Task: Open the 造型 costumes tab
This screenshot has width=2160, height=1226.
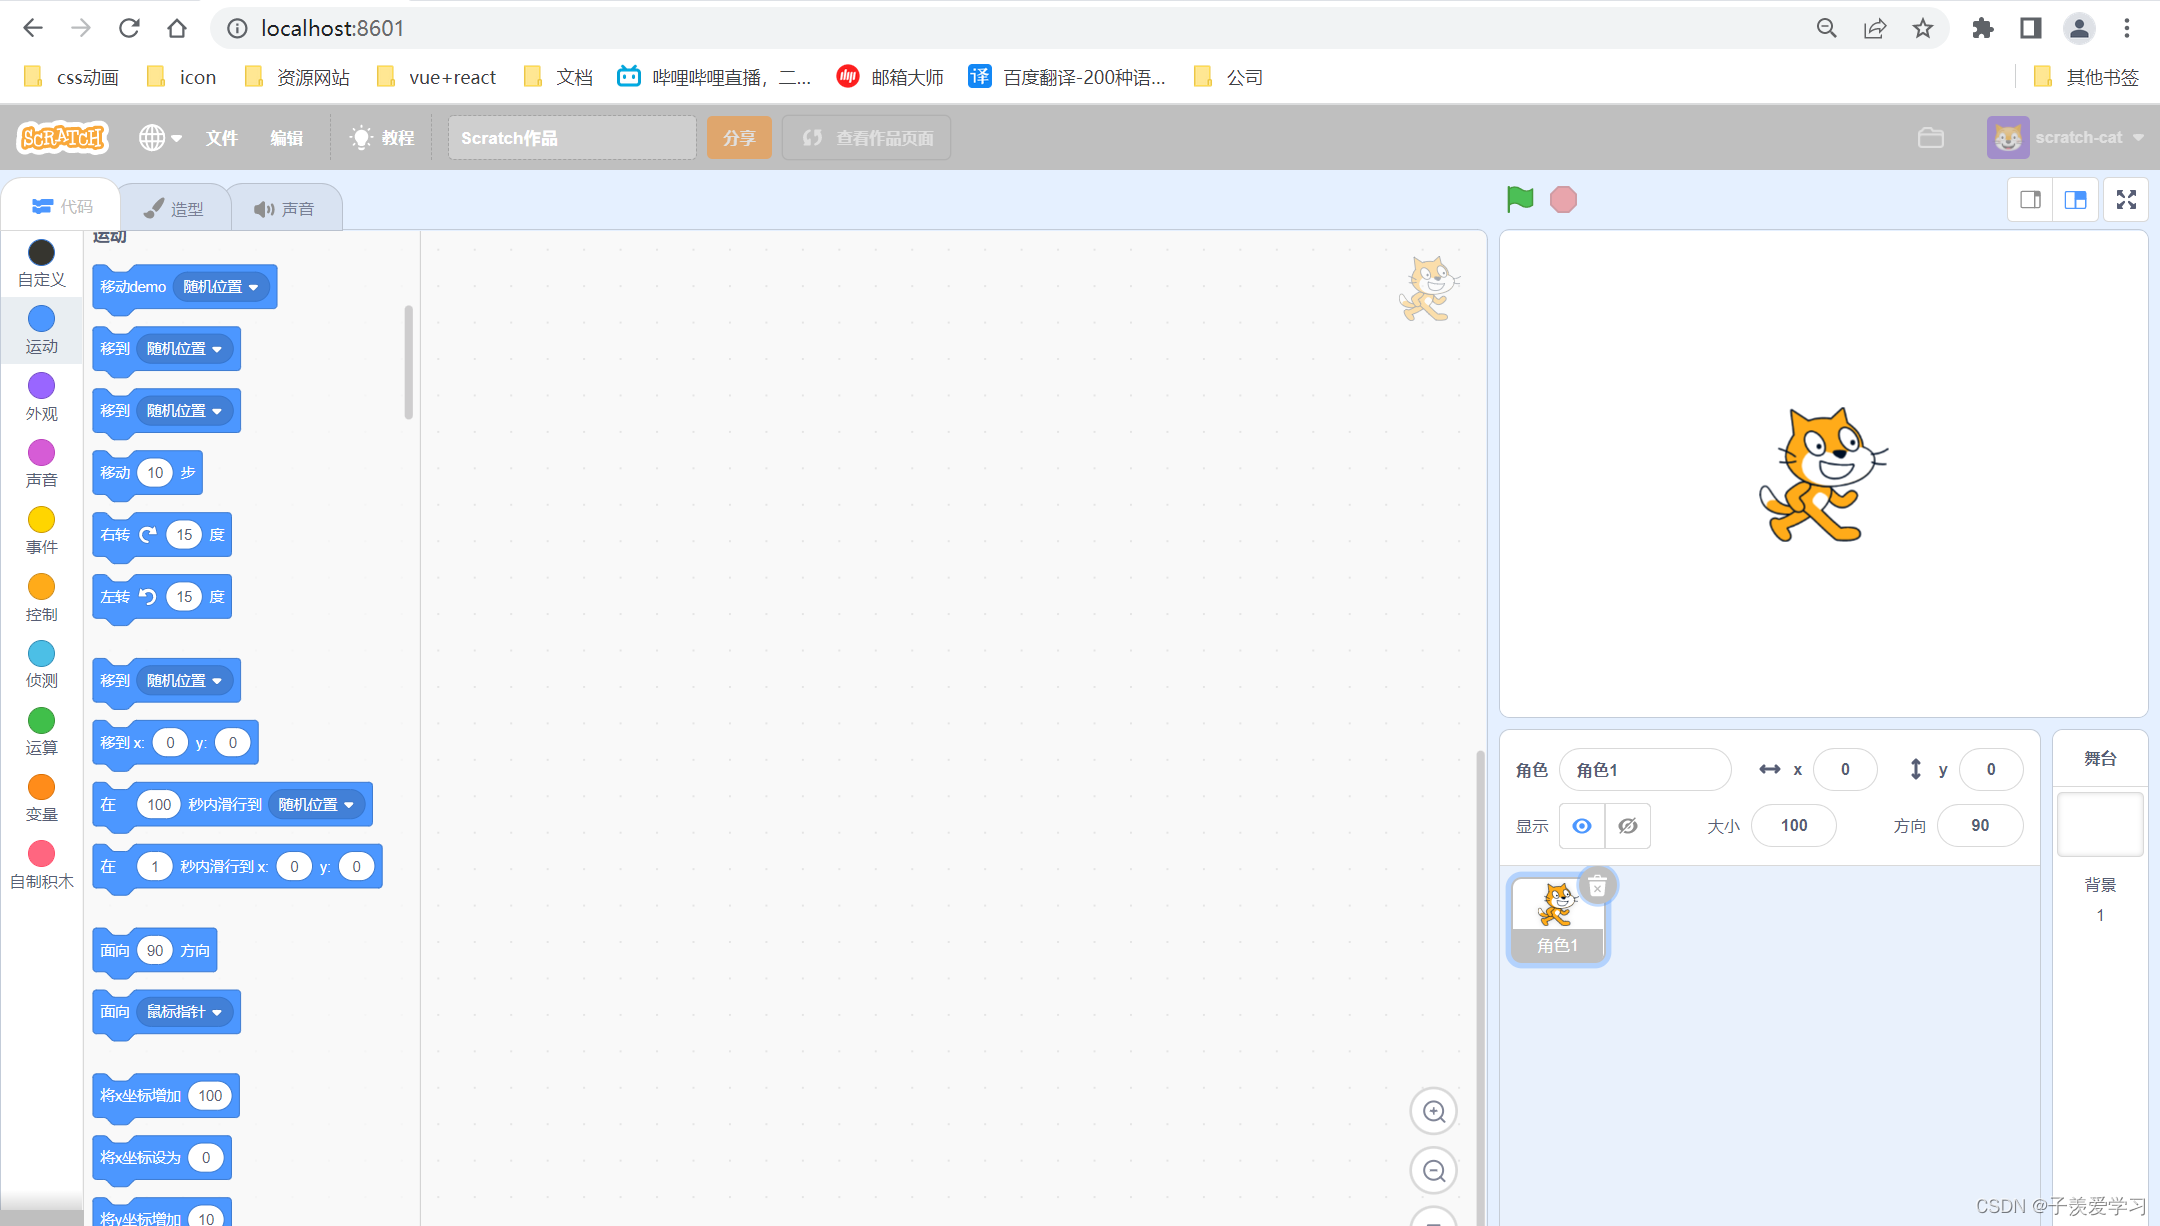Action: tap(175, 208)
